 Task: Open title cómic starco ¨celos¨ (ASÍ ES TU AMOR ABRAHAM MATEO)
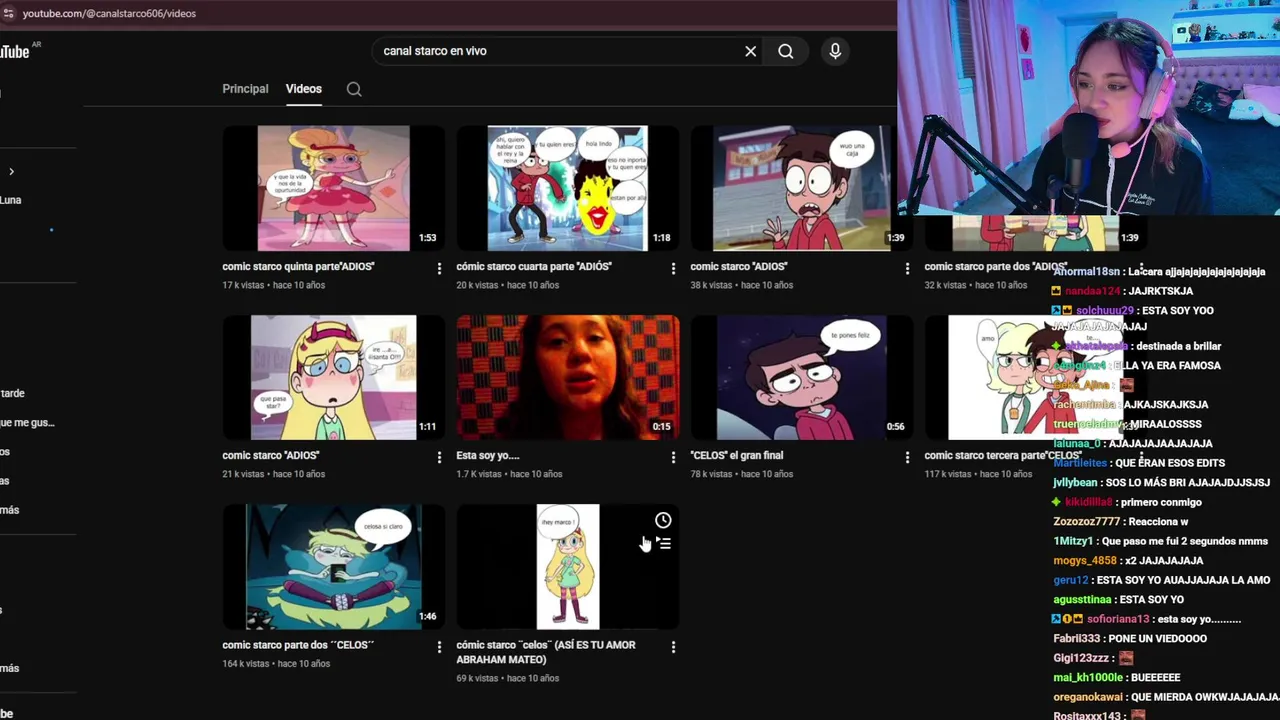click(x=546, y=652)
